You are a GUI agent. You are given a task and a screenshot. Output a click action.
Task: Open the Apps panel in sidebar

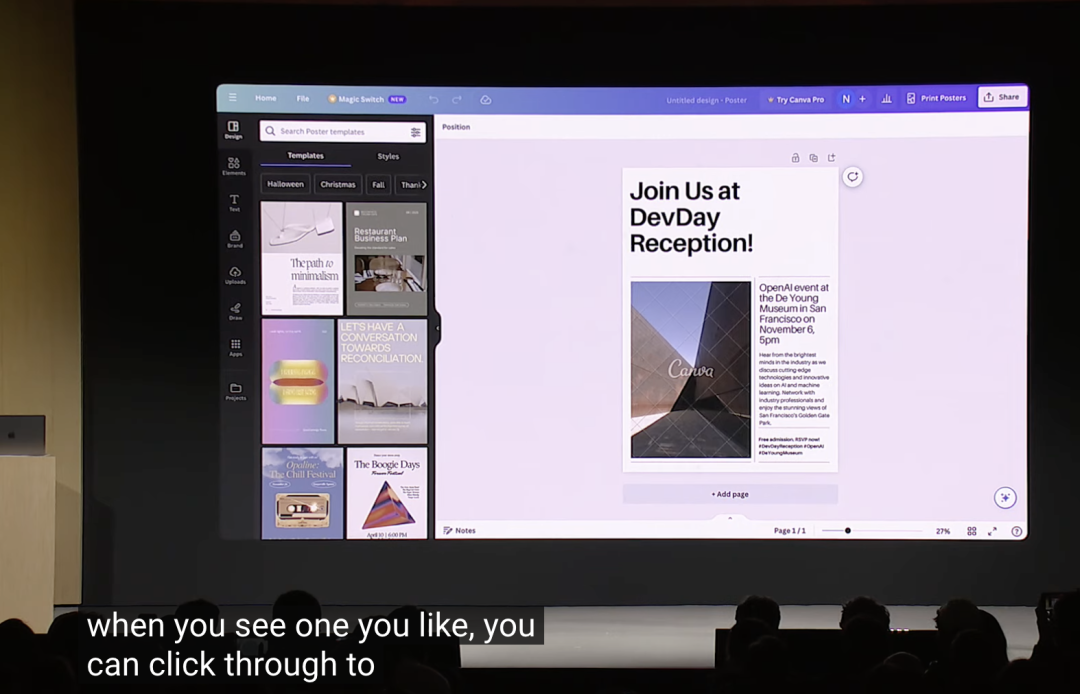pyautogui.click(x=236, y=348)
